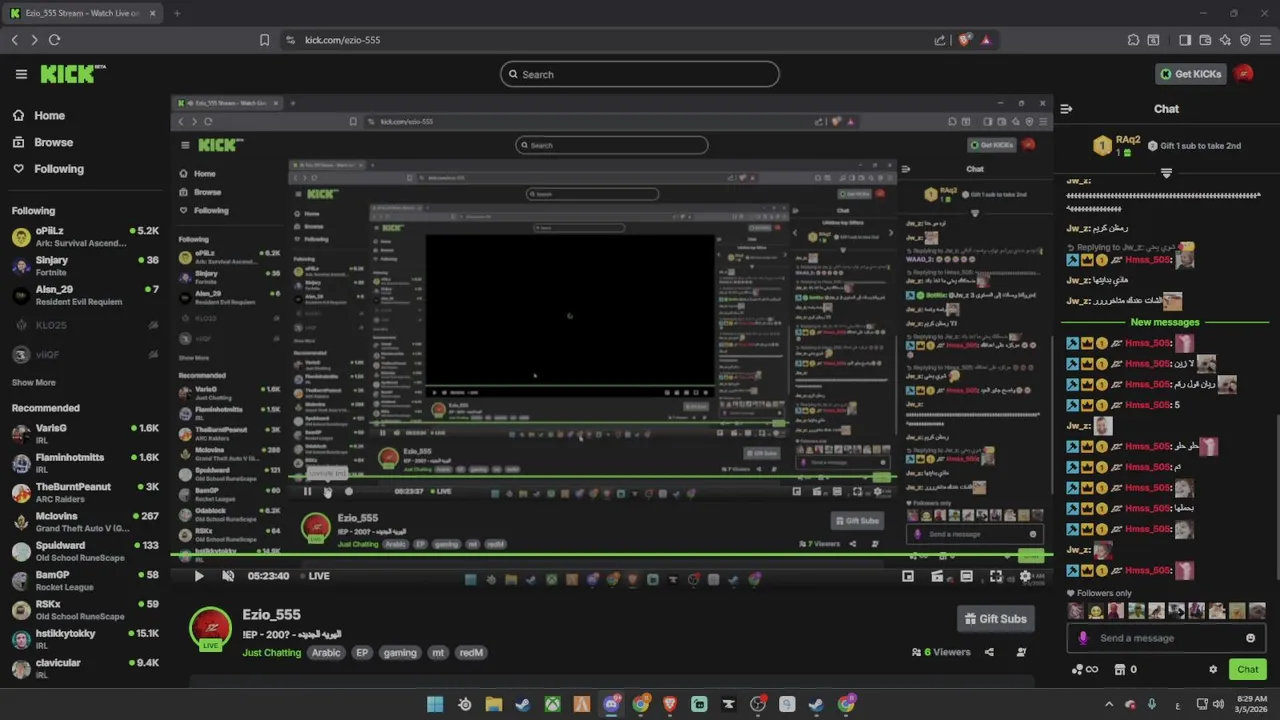Bookmark this page icon
Screen dimensions: 1280x720
(x=264, y=40)
